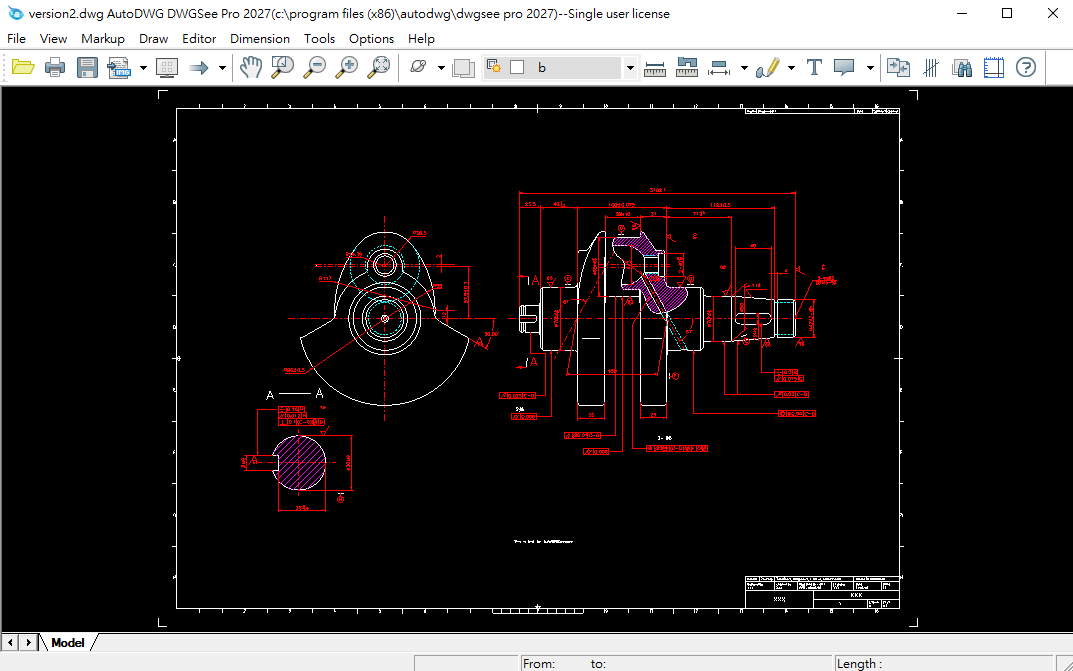This screenshot has width=1073, height=671.
Task: Select the Pan hand tool
Action: (250, 68)
